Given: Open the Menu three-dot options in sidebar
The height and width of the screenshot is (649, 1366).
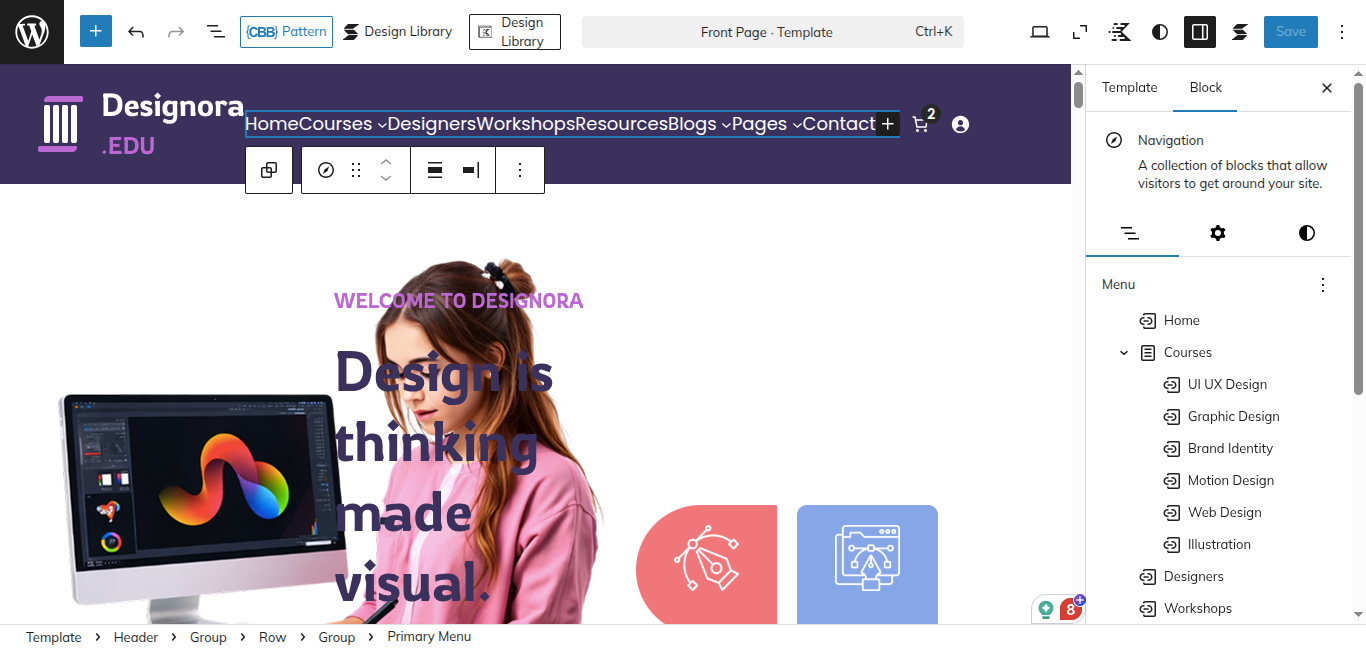Looking at the screenshot, I should pyautogui.click(x=1323, y=285).
